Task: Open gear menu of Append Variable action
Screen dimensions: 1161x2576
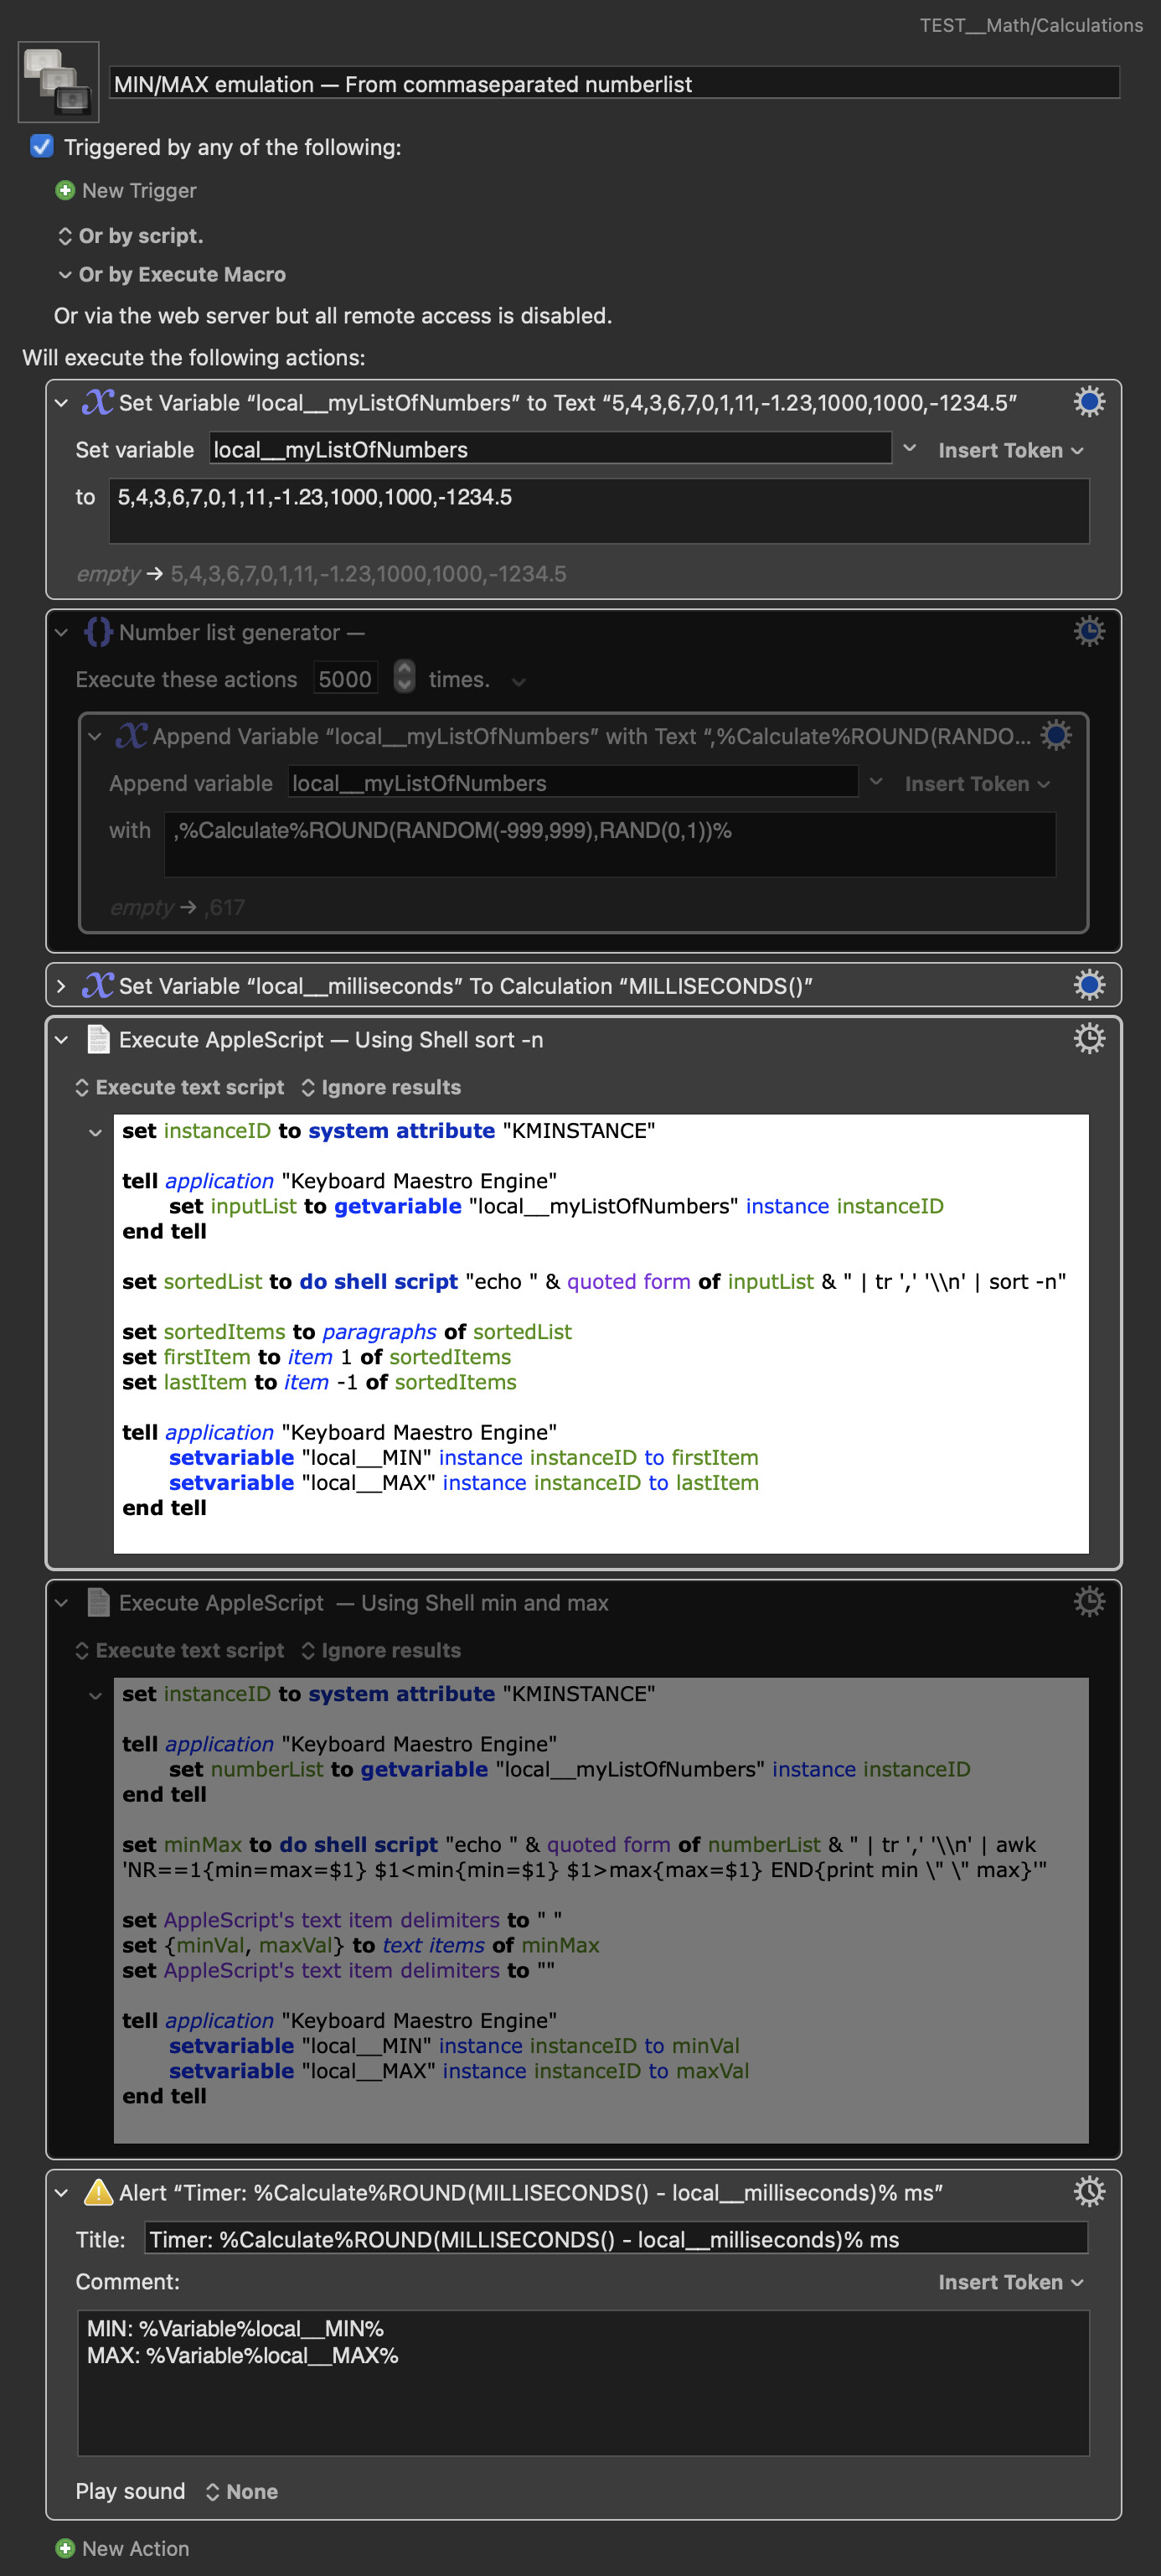Action: pos(1056,735)
